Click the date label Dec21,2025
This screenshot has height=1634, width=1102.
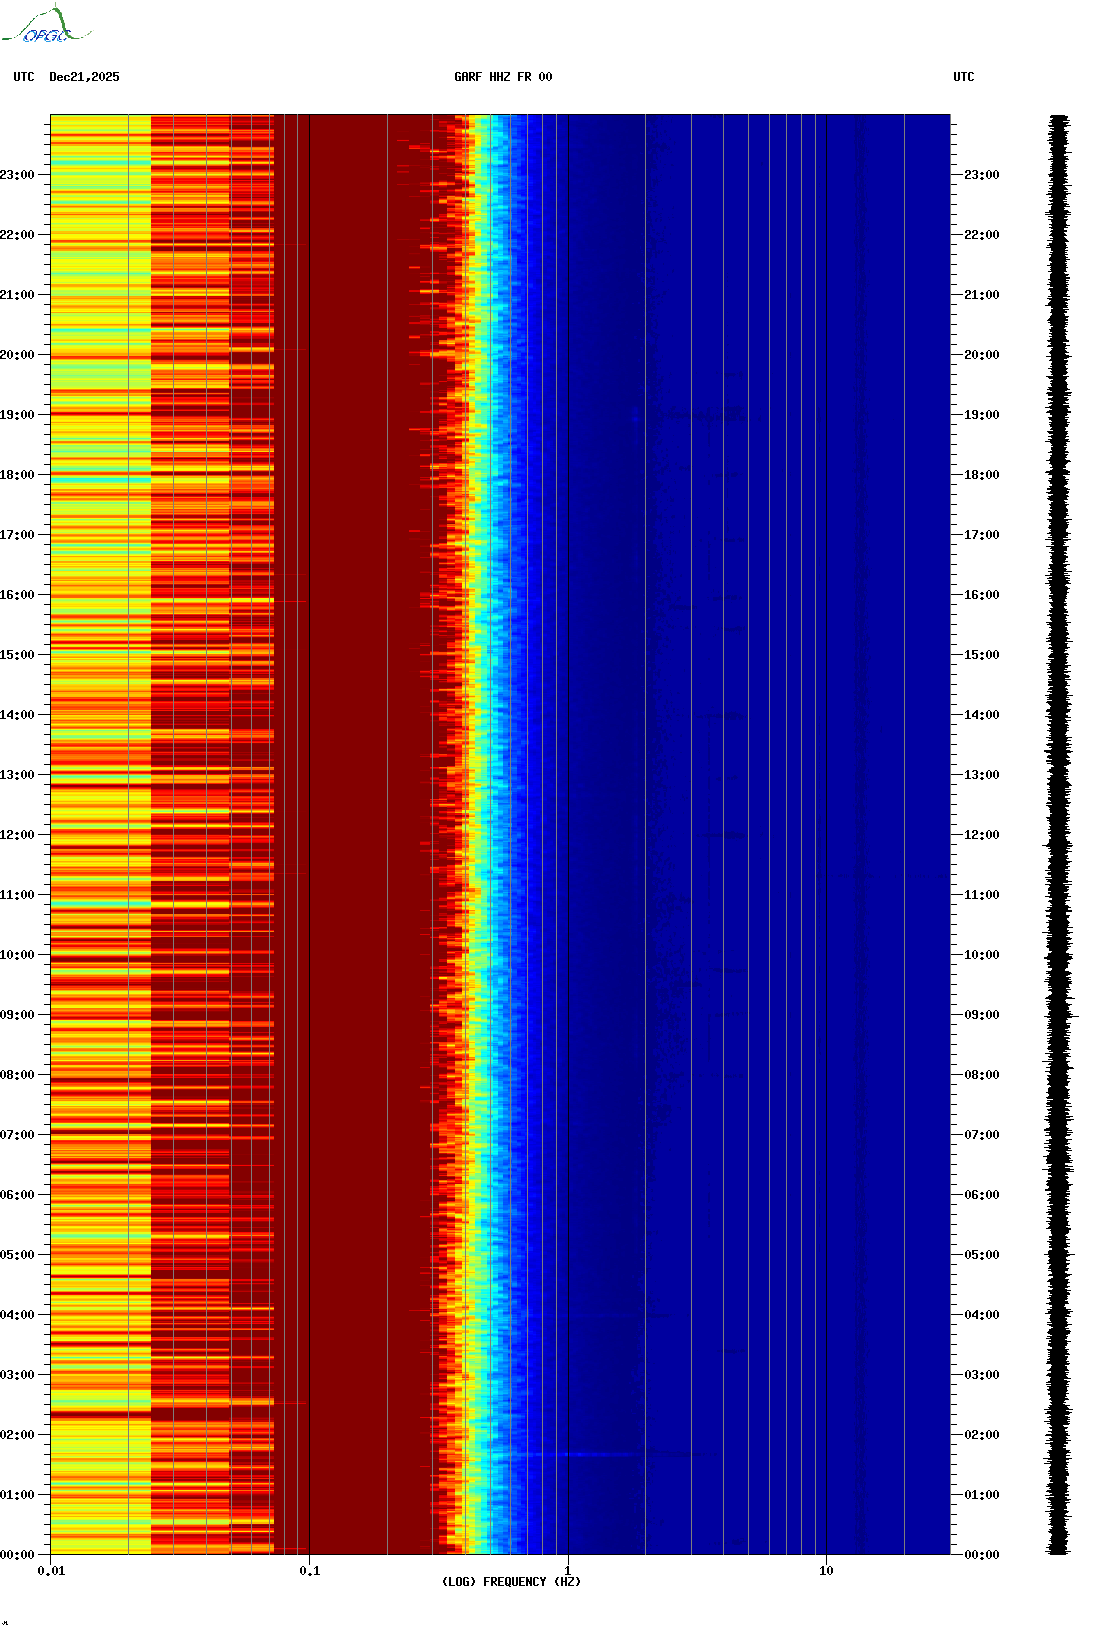pos(84,77)
